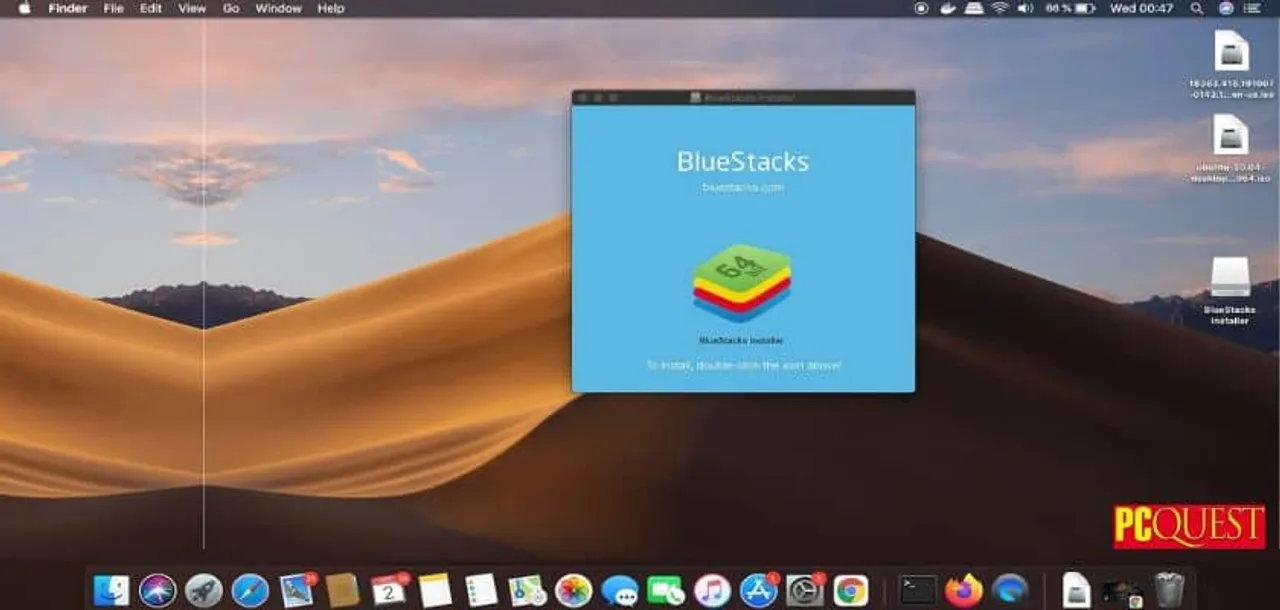Click the Wed 00:47 clock
Screen dimensions: 1280x610
click(x=1141, y=8)
